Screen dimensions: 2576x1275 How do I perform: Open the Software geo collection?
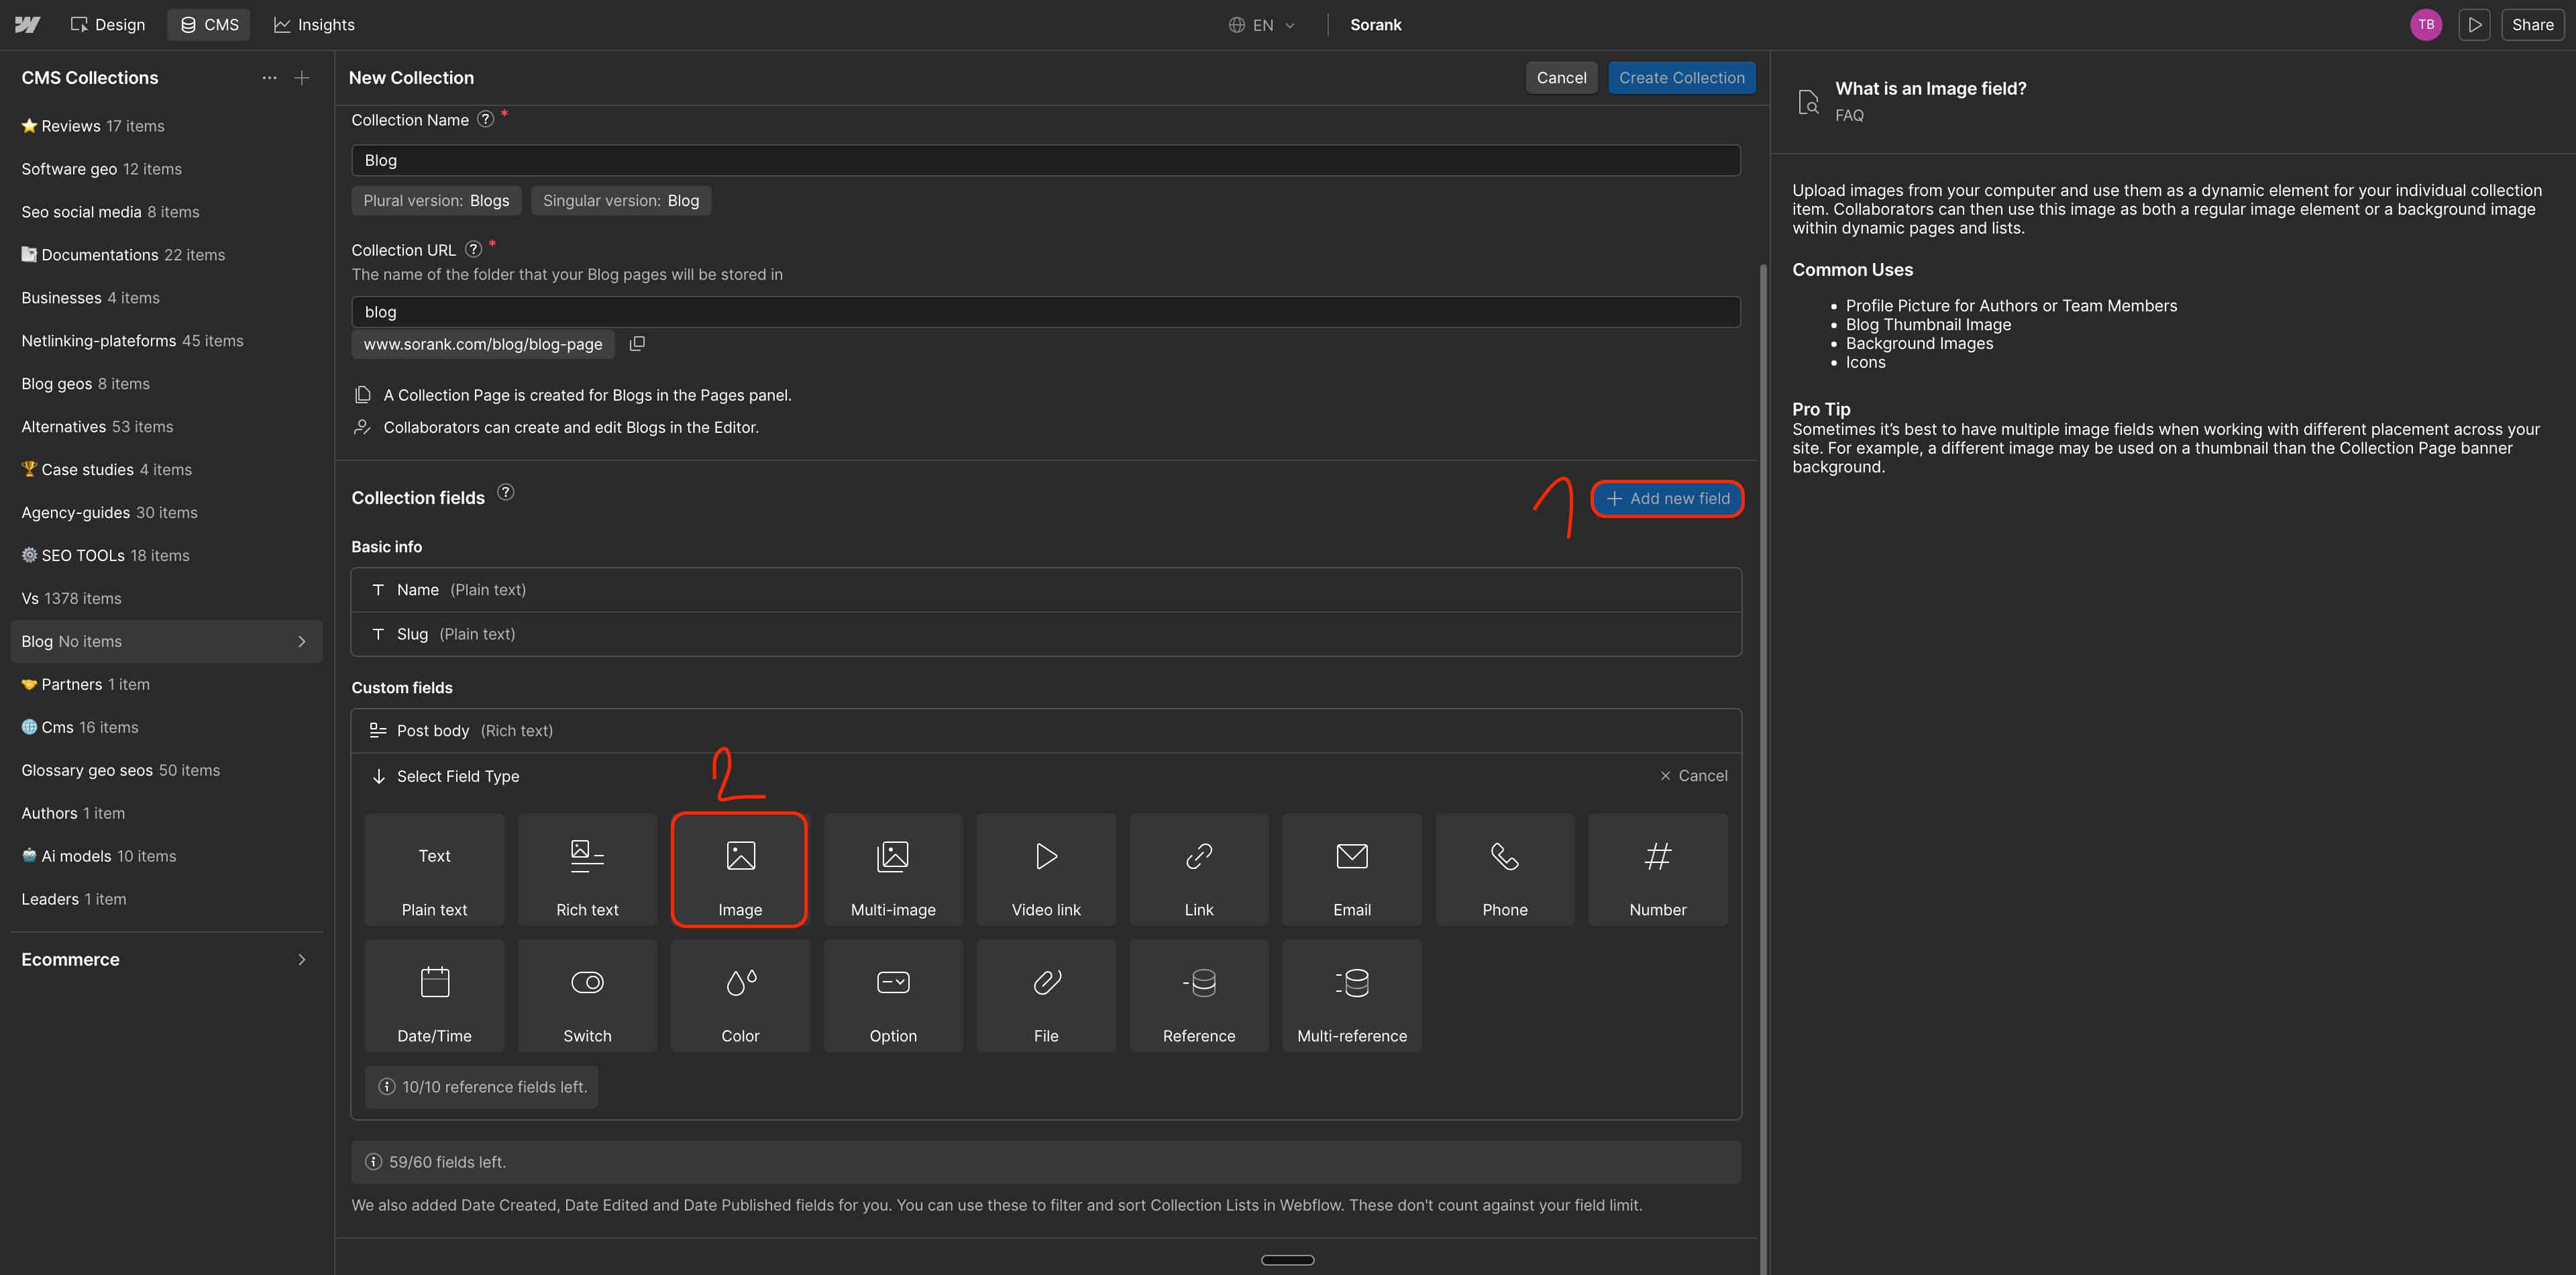point(166,169)
